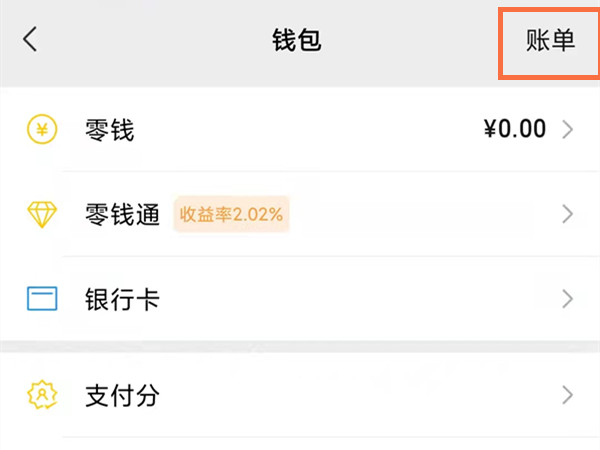Tap the 支付分 badge icon

point(42,395)
